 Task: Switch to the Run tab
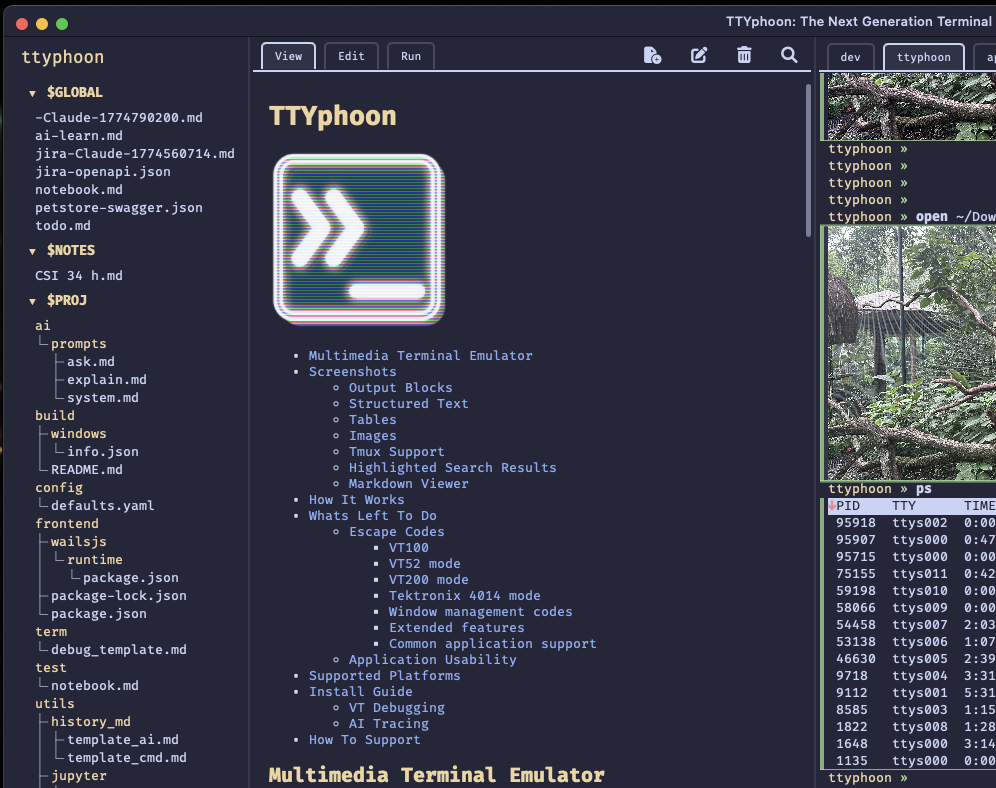pyautogui.click(x=411, y=56)
